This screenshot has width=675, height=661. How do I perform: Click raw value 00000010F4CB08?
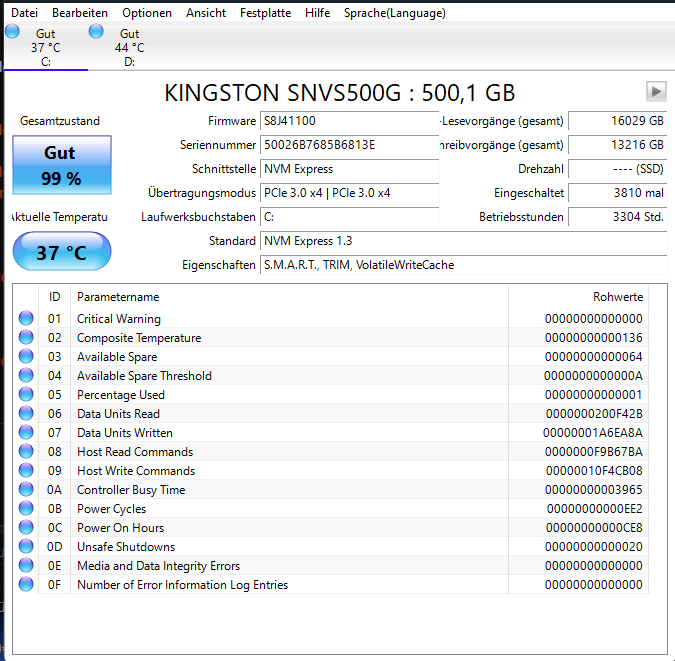(594, 471)
